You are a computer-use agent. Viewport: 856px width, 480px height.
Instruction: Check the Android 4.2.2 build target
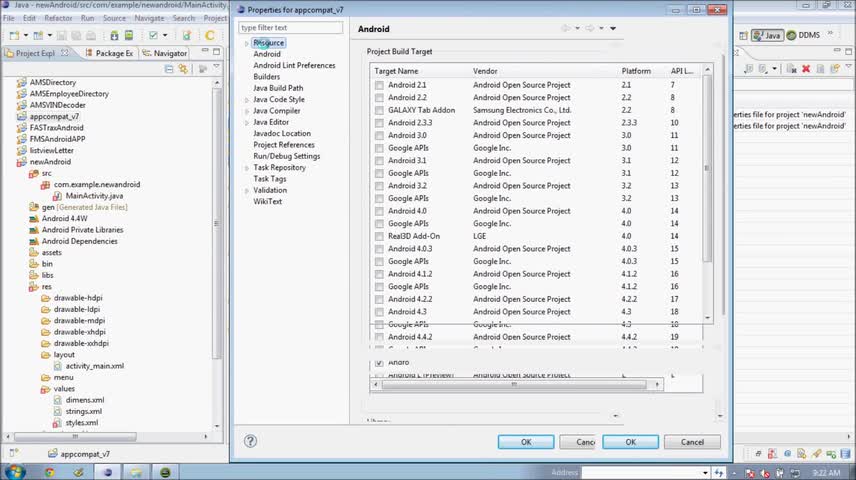(x=379, y=299)
